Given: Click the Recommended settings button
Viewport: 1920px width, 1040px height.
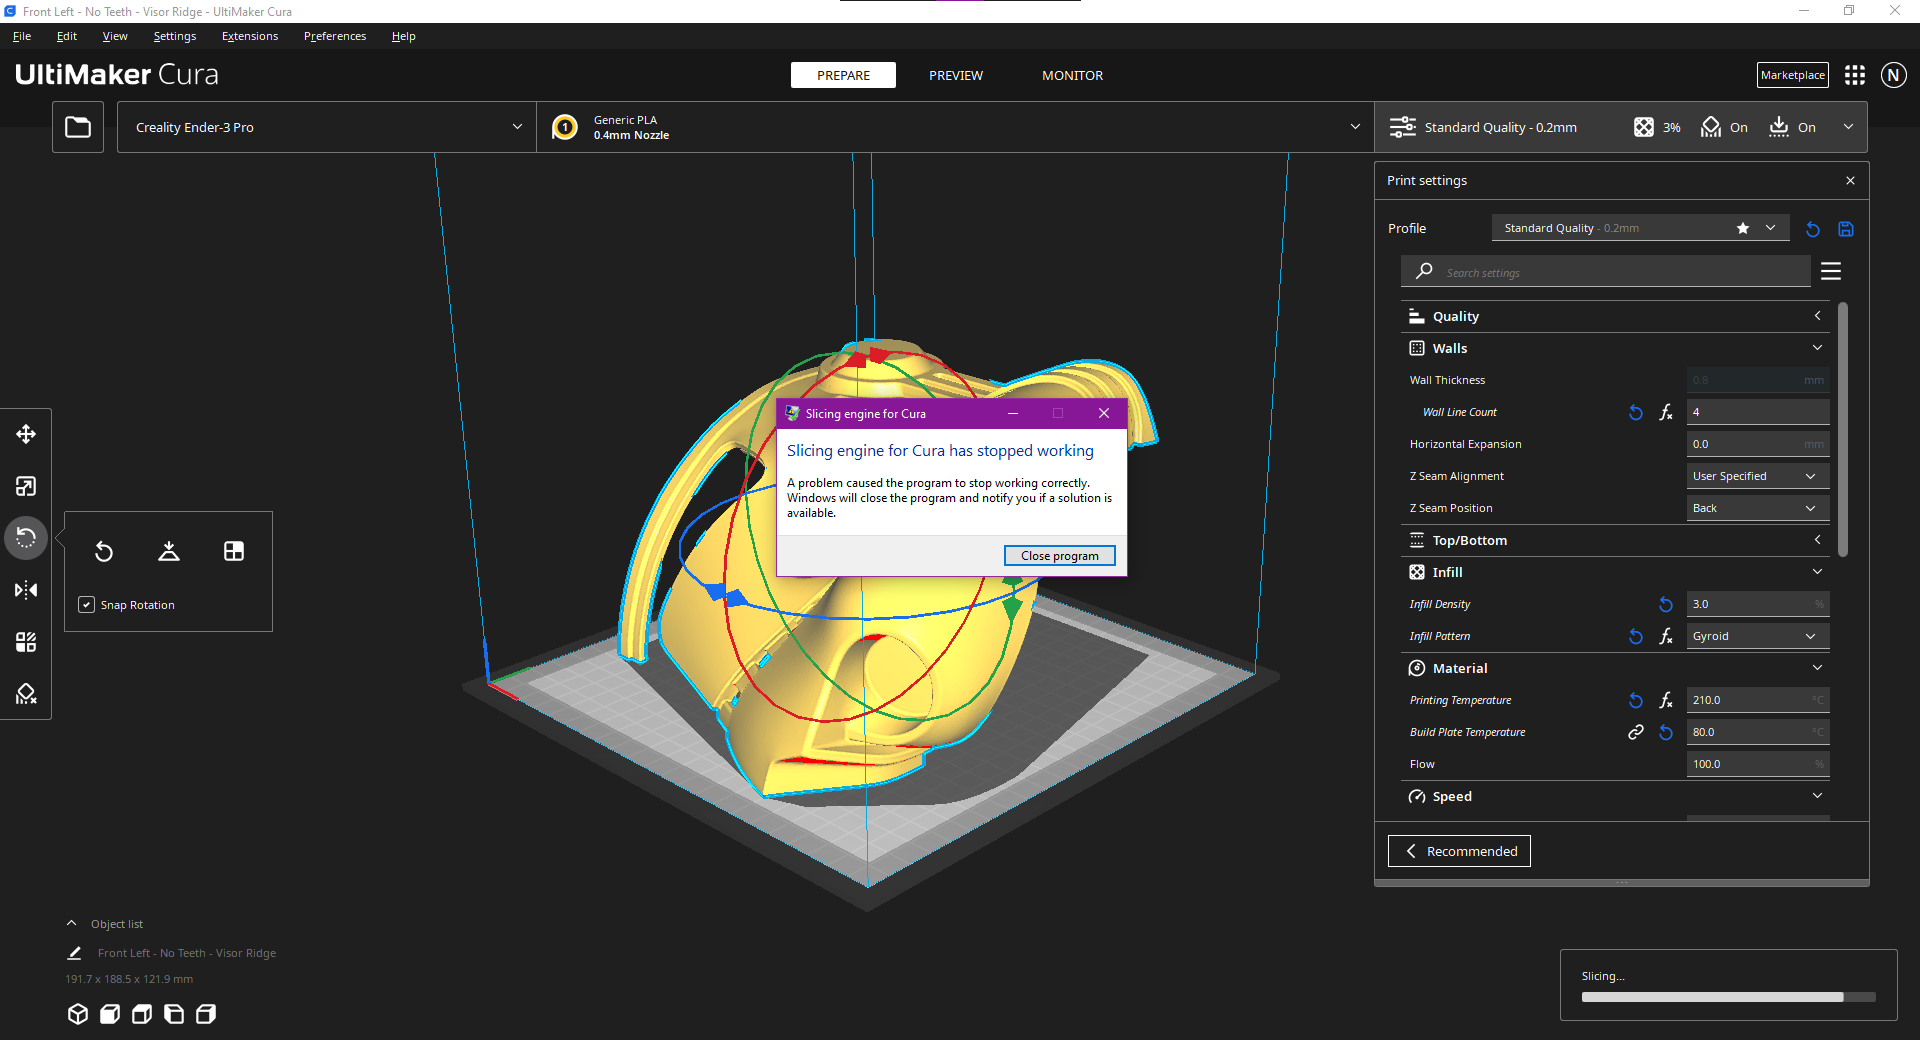Looking at the screenshot, I should click(1459, 851).
